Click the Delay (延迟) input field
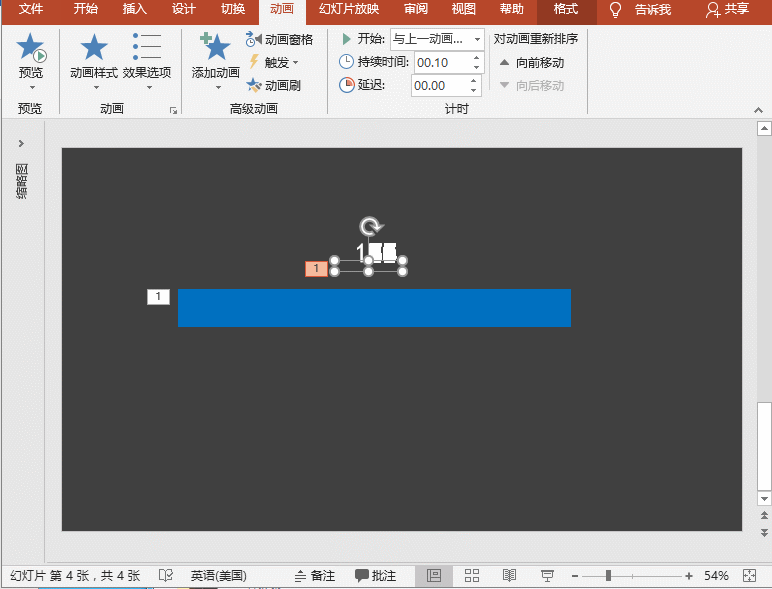The width and height of the screenshot is (772, 589). [440, 86]
